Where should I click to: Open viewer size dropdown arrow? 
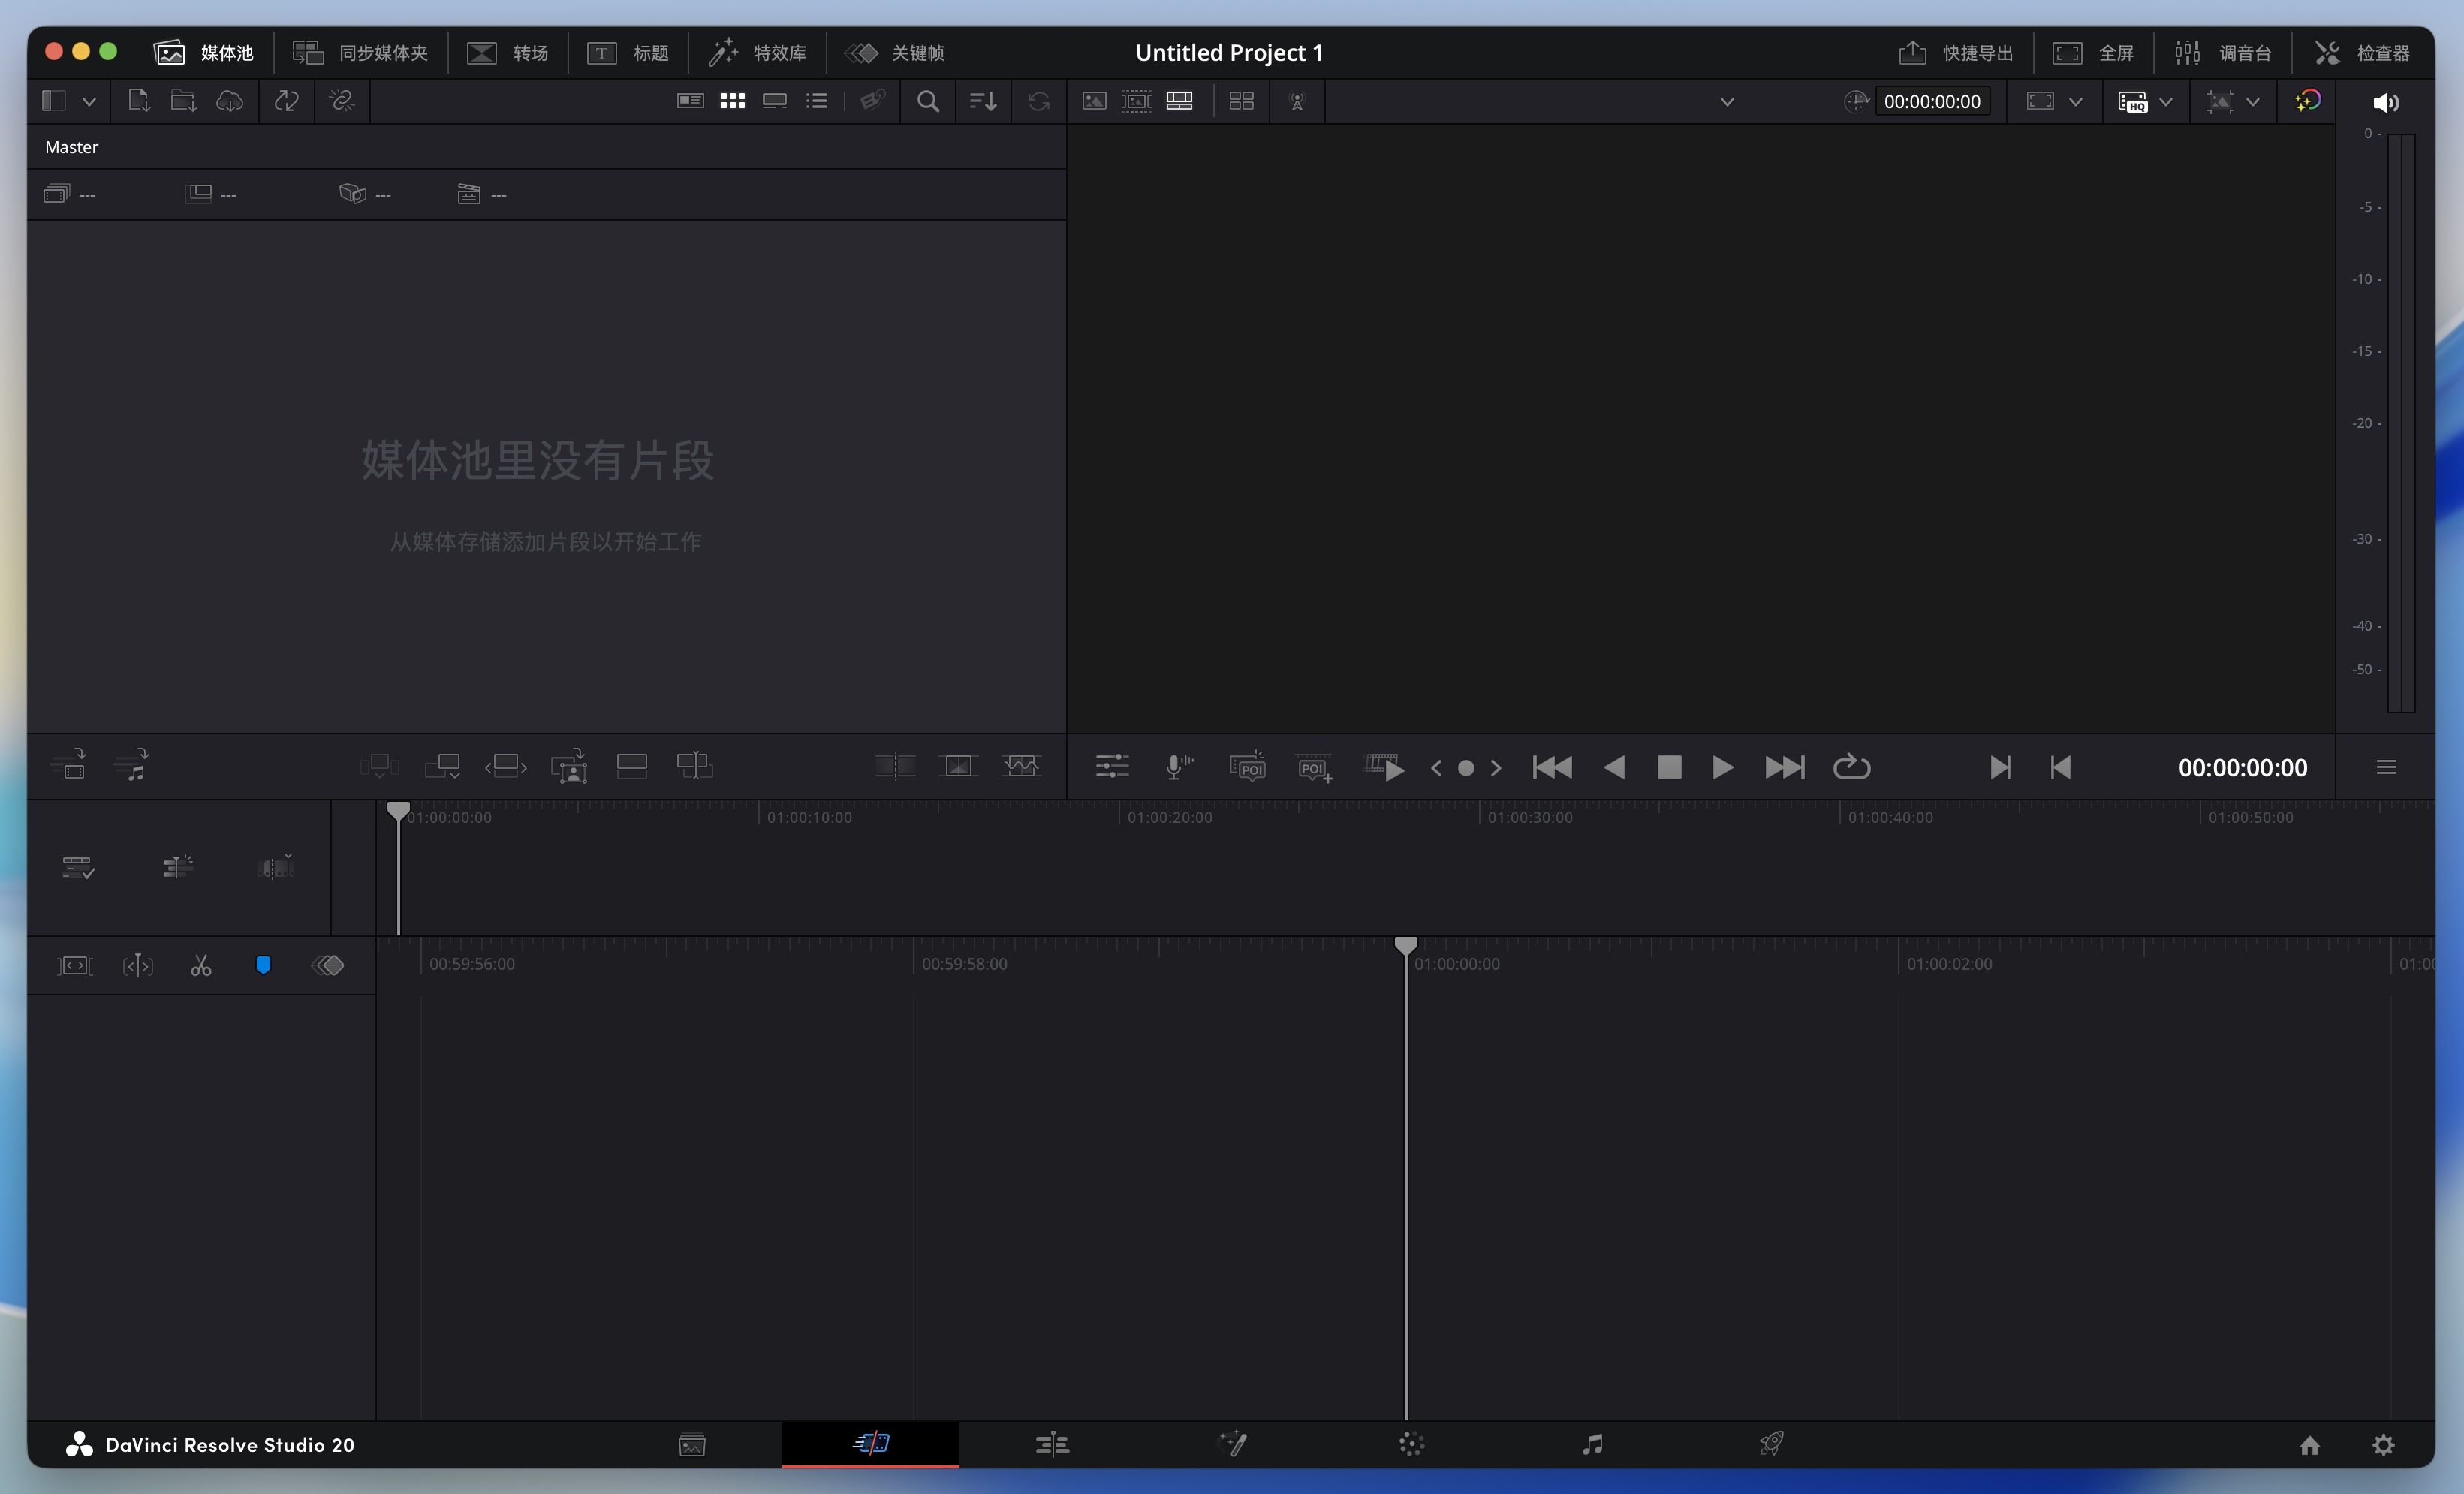pyautogui.click(x=2075, y=102)
